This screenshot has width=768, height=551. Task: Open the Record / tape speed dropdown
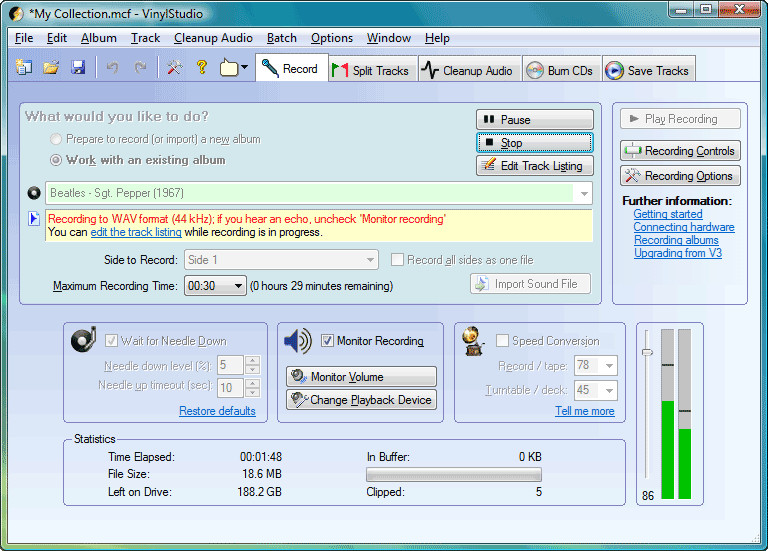tap(609, 365)
